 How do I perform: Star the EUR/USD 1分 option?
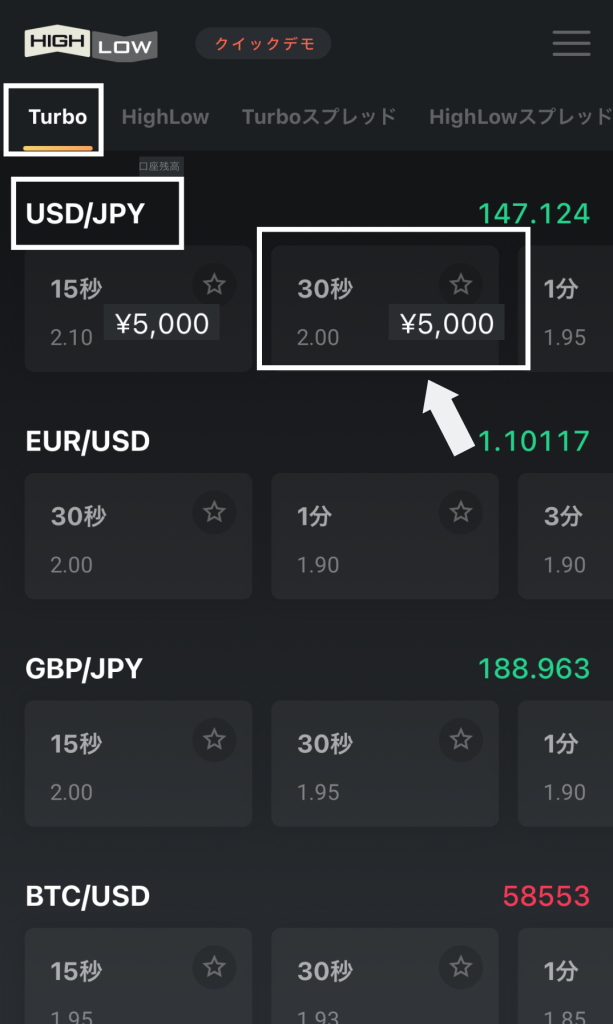click(x=460, y=513)
